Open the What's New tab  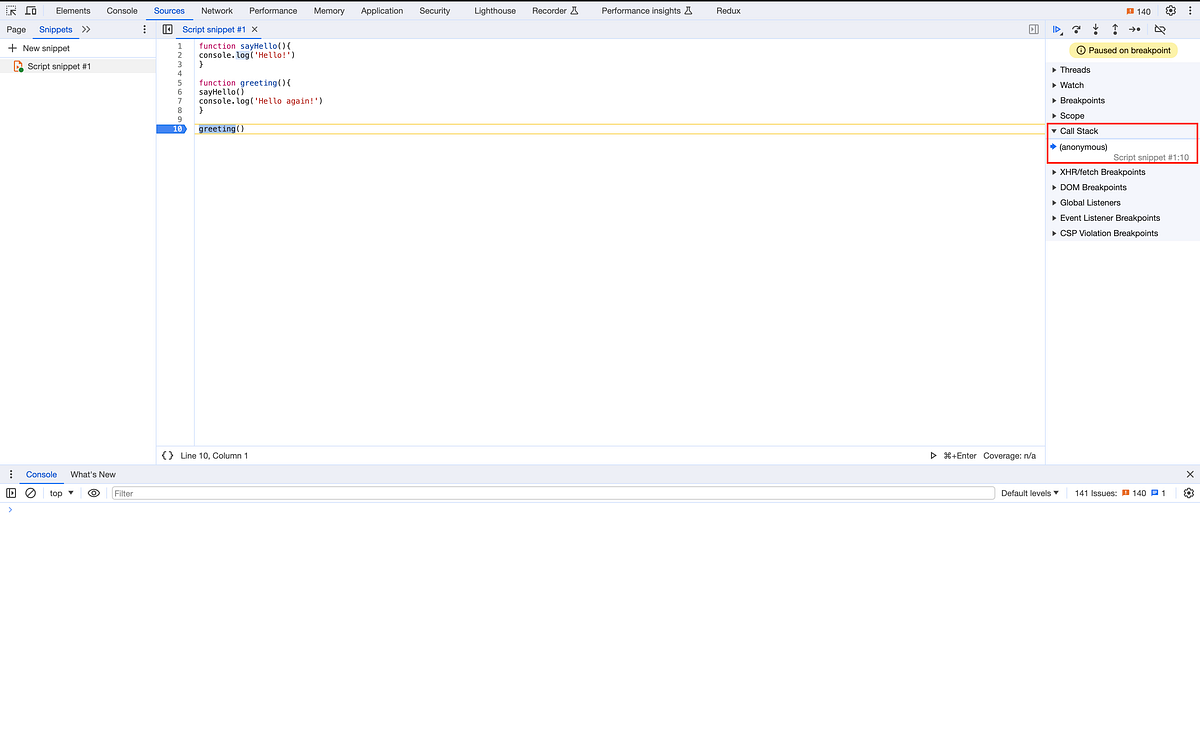pyautogui.click(x=93, y=474)
